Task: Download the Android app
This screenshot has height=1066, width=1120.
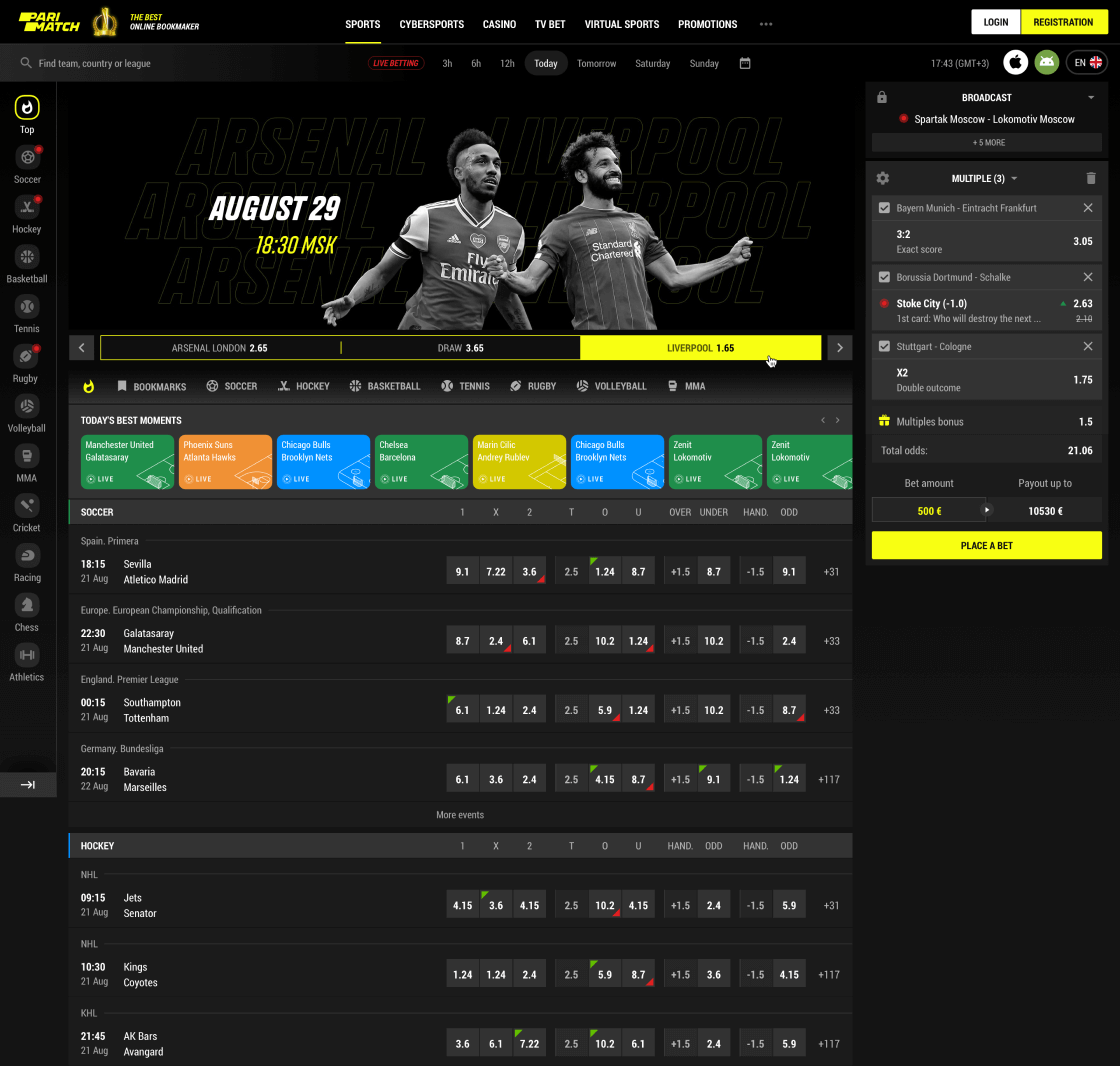Action: 1046,62
